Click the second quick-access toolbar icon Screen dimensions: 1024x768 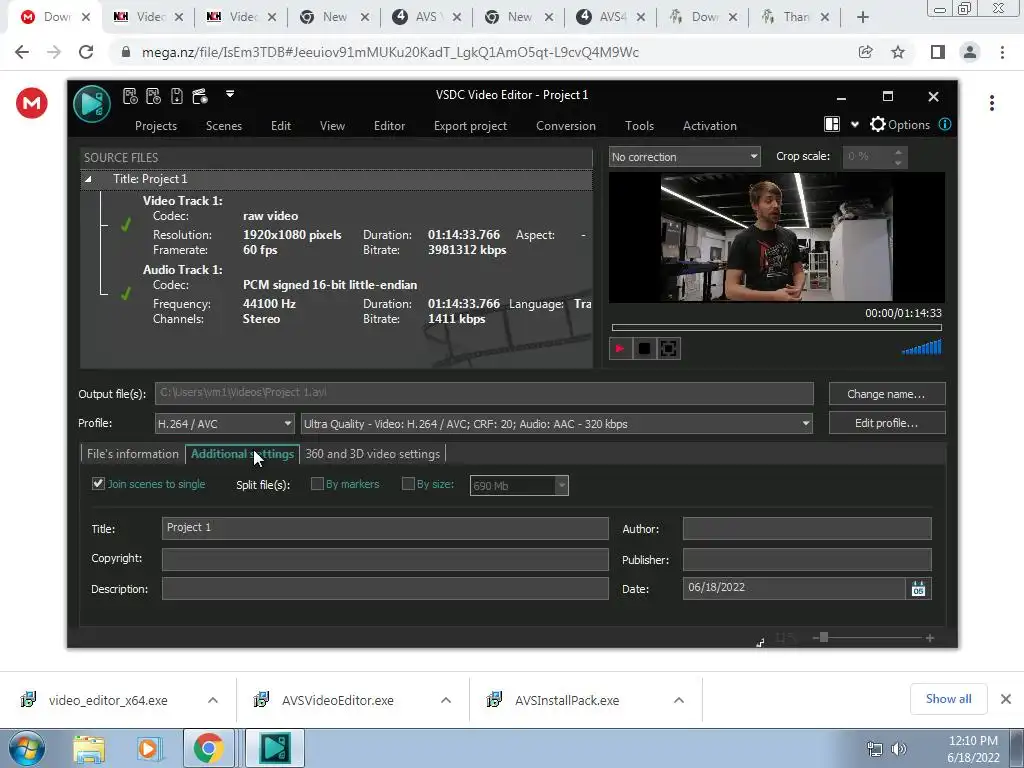[153, 97]
